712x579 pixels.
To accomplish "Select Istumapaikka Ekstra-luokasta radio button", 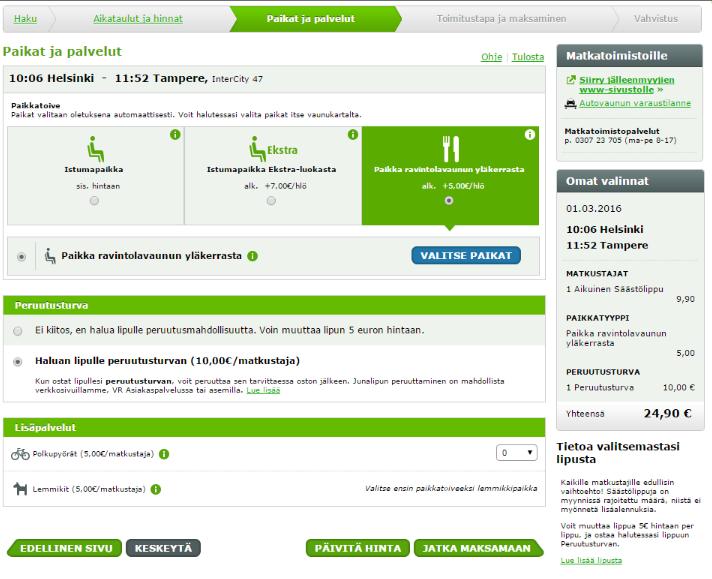I will tap(271, 200).
